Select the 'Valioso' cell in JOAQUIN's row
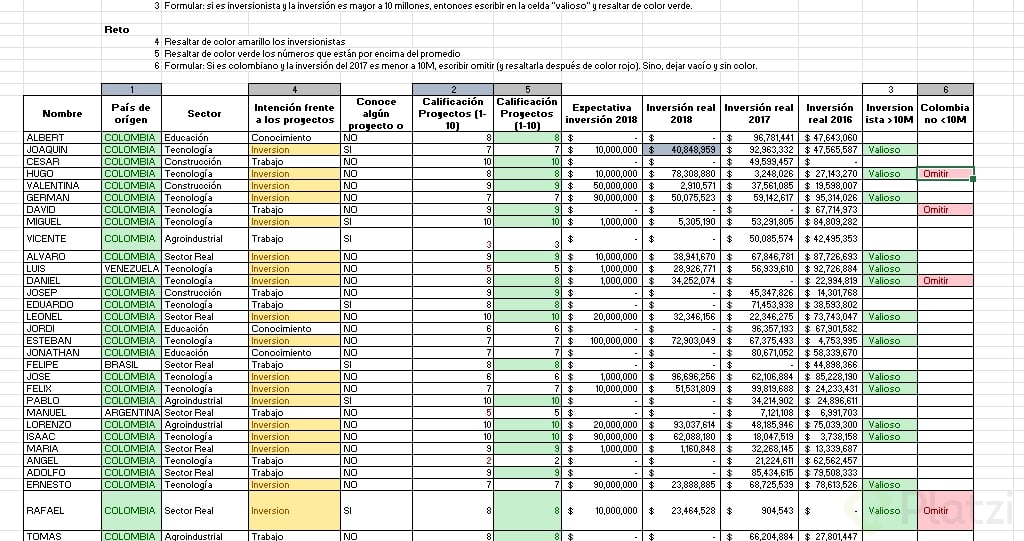 tap(889, 150)
